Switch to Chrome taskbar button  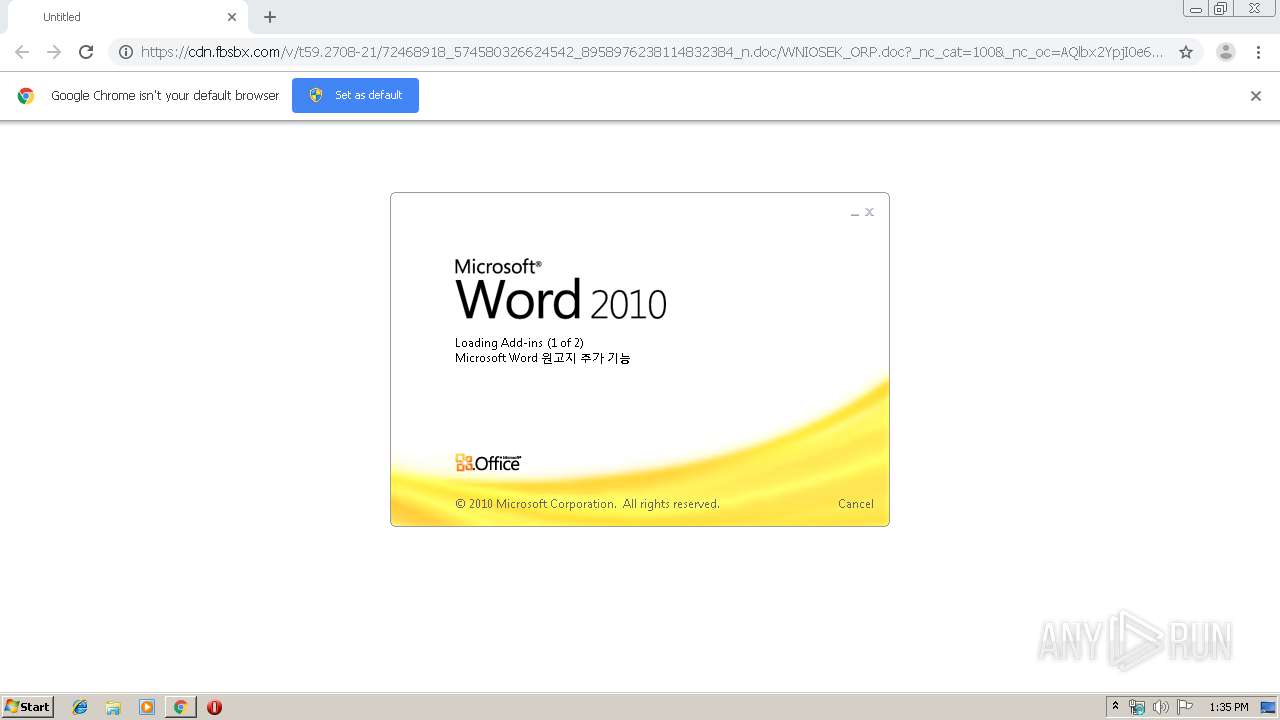[x=180, y=707]
